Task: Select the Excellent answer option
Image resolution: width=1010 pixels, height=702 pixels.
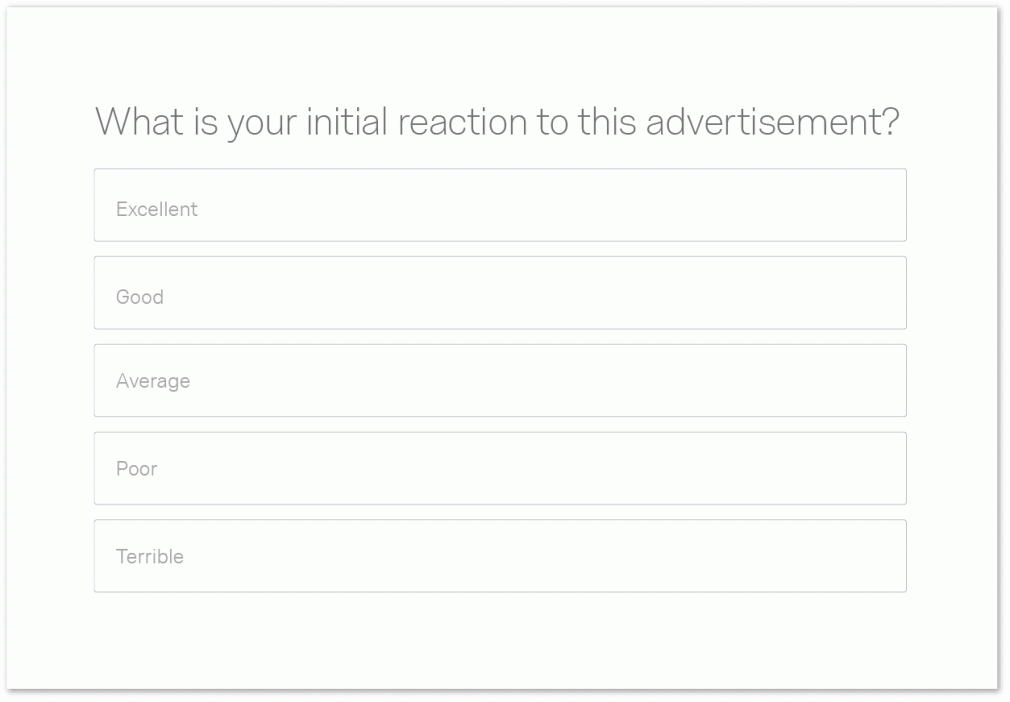Action: point(500,205)
